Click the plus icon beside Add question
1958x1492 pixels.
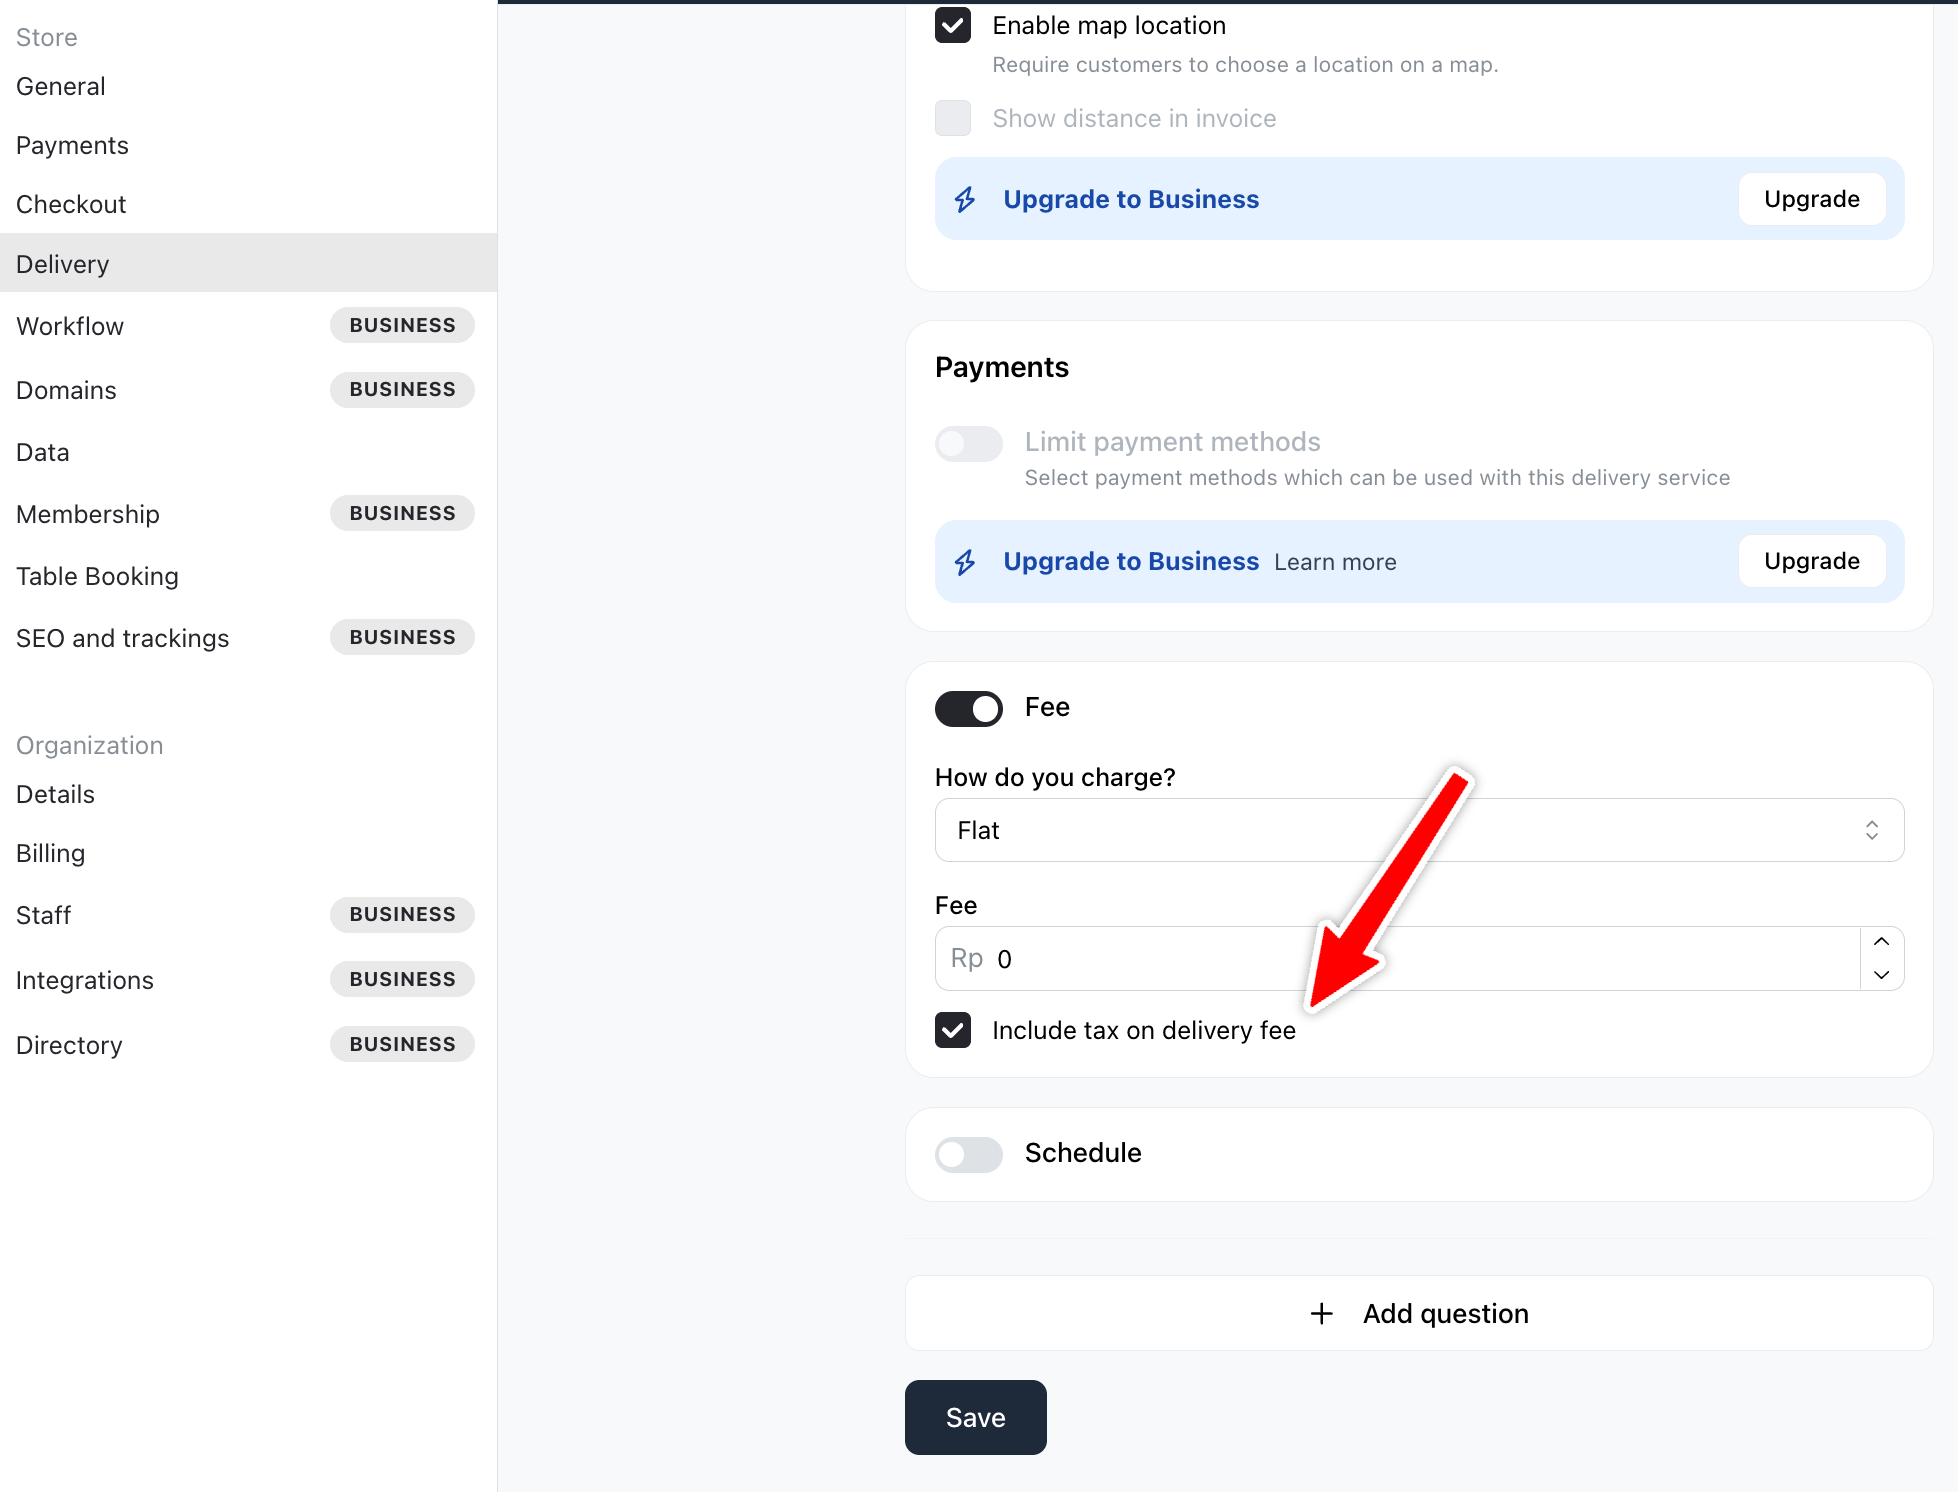pos(1321,1314)
